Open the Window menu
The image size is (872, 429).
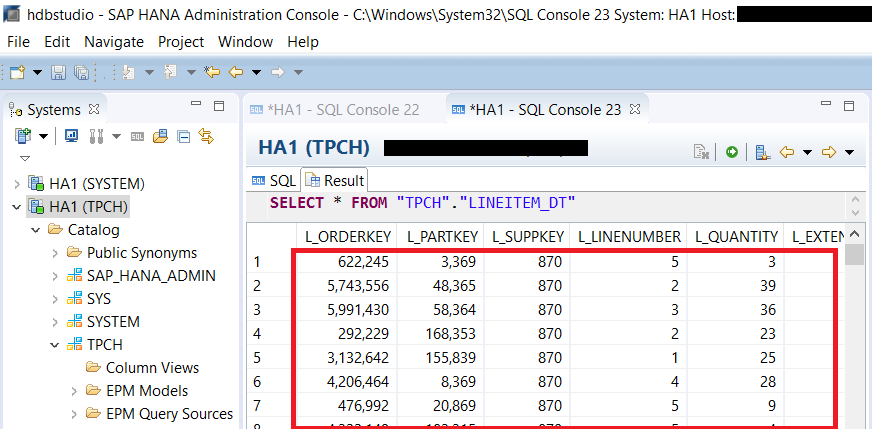(x=245, y=42)
